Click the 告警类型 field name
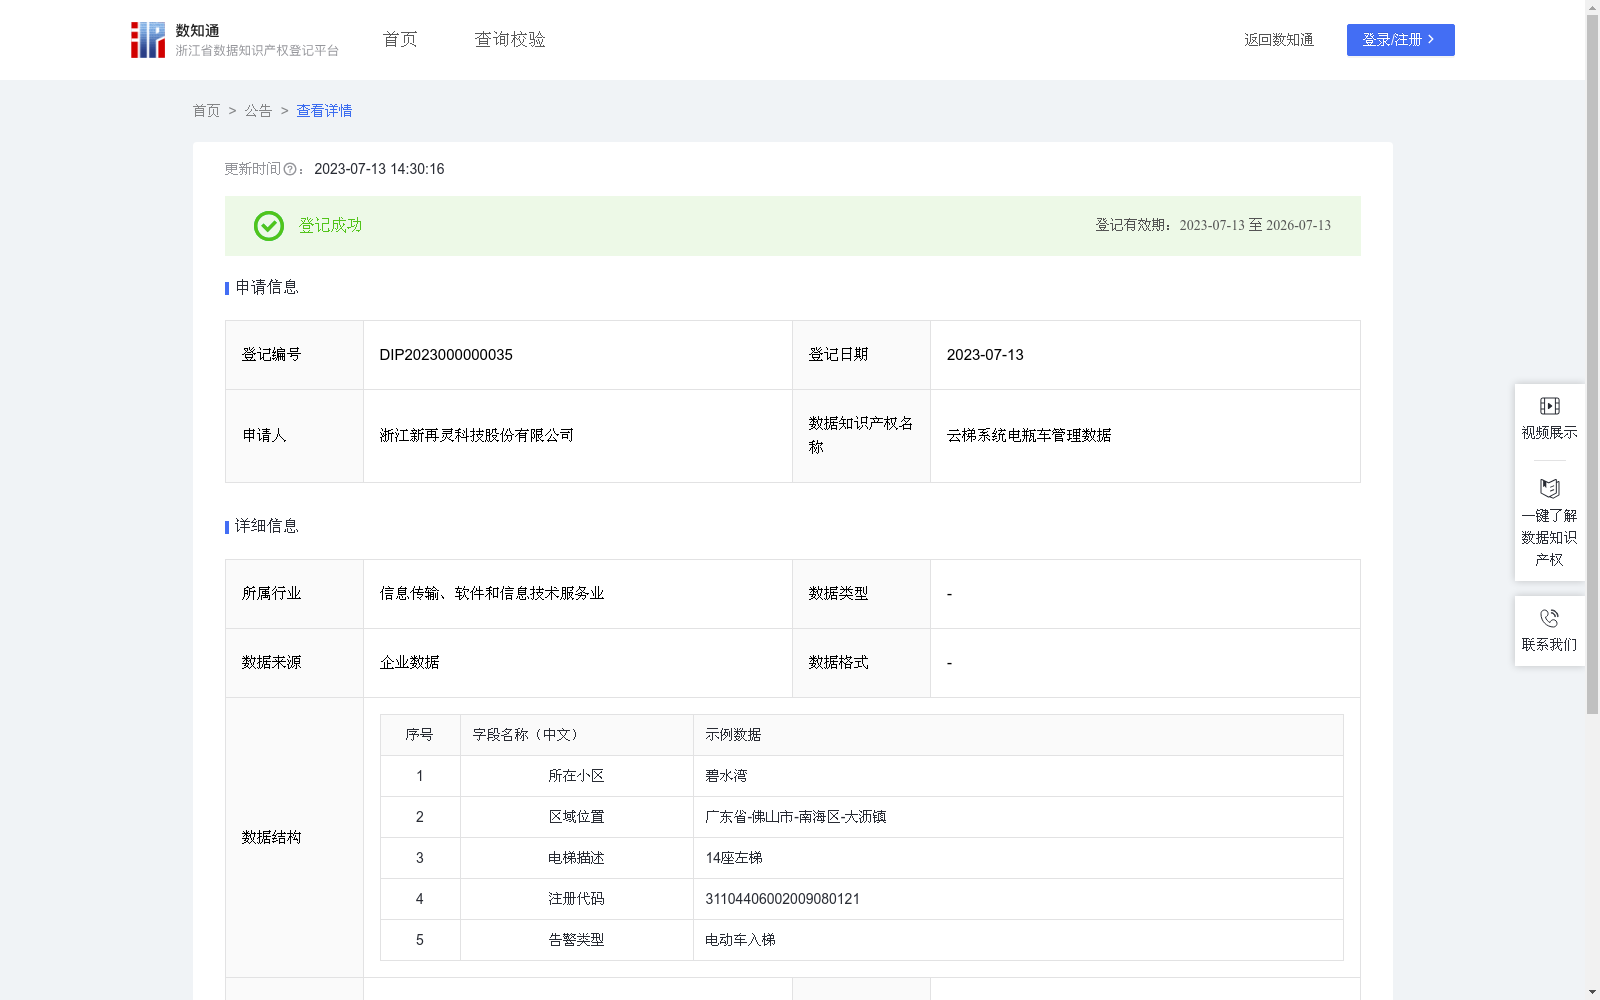The height and width of the screenshot is (1000, 1600). click(x=576, y=940)
